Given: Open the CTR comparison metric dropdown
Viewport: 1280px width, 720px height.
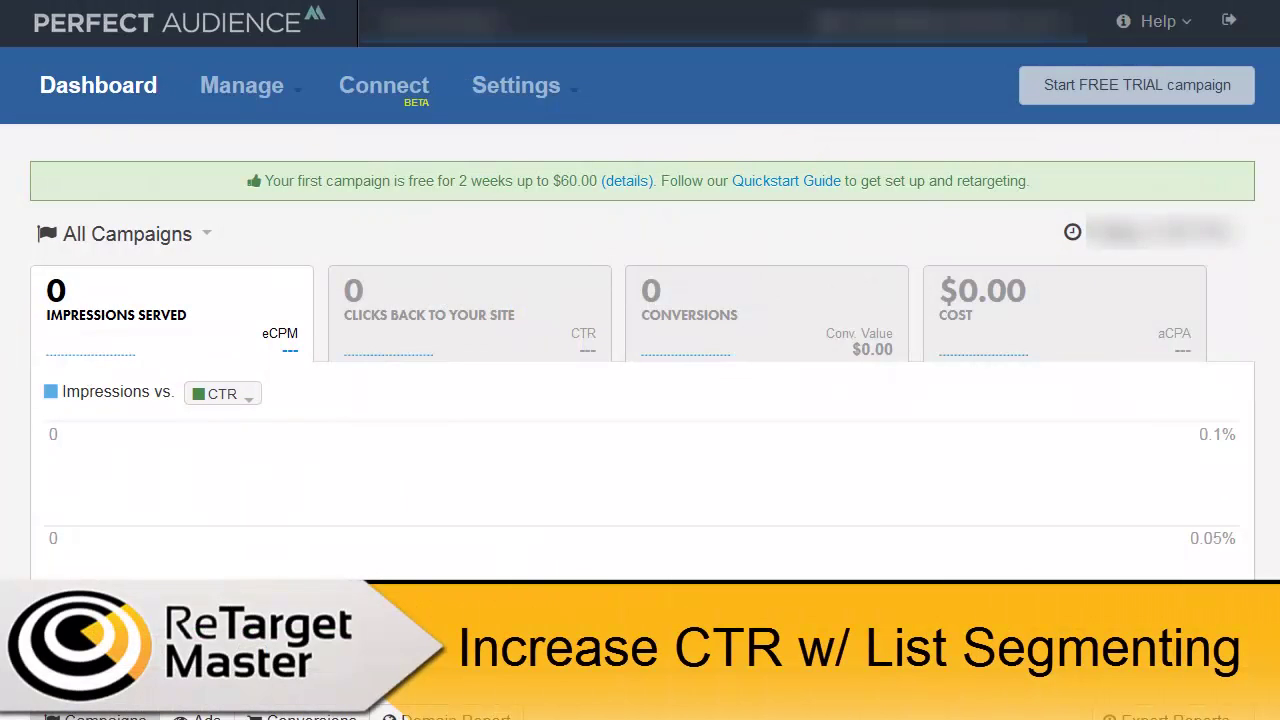Looking at the screenshot, I should [222, 394].
